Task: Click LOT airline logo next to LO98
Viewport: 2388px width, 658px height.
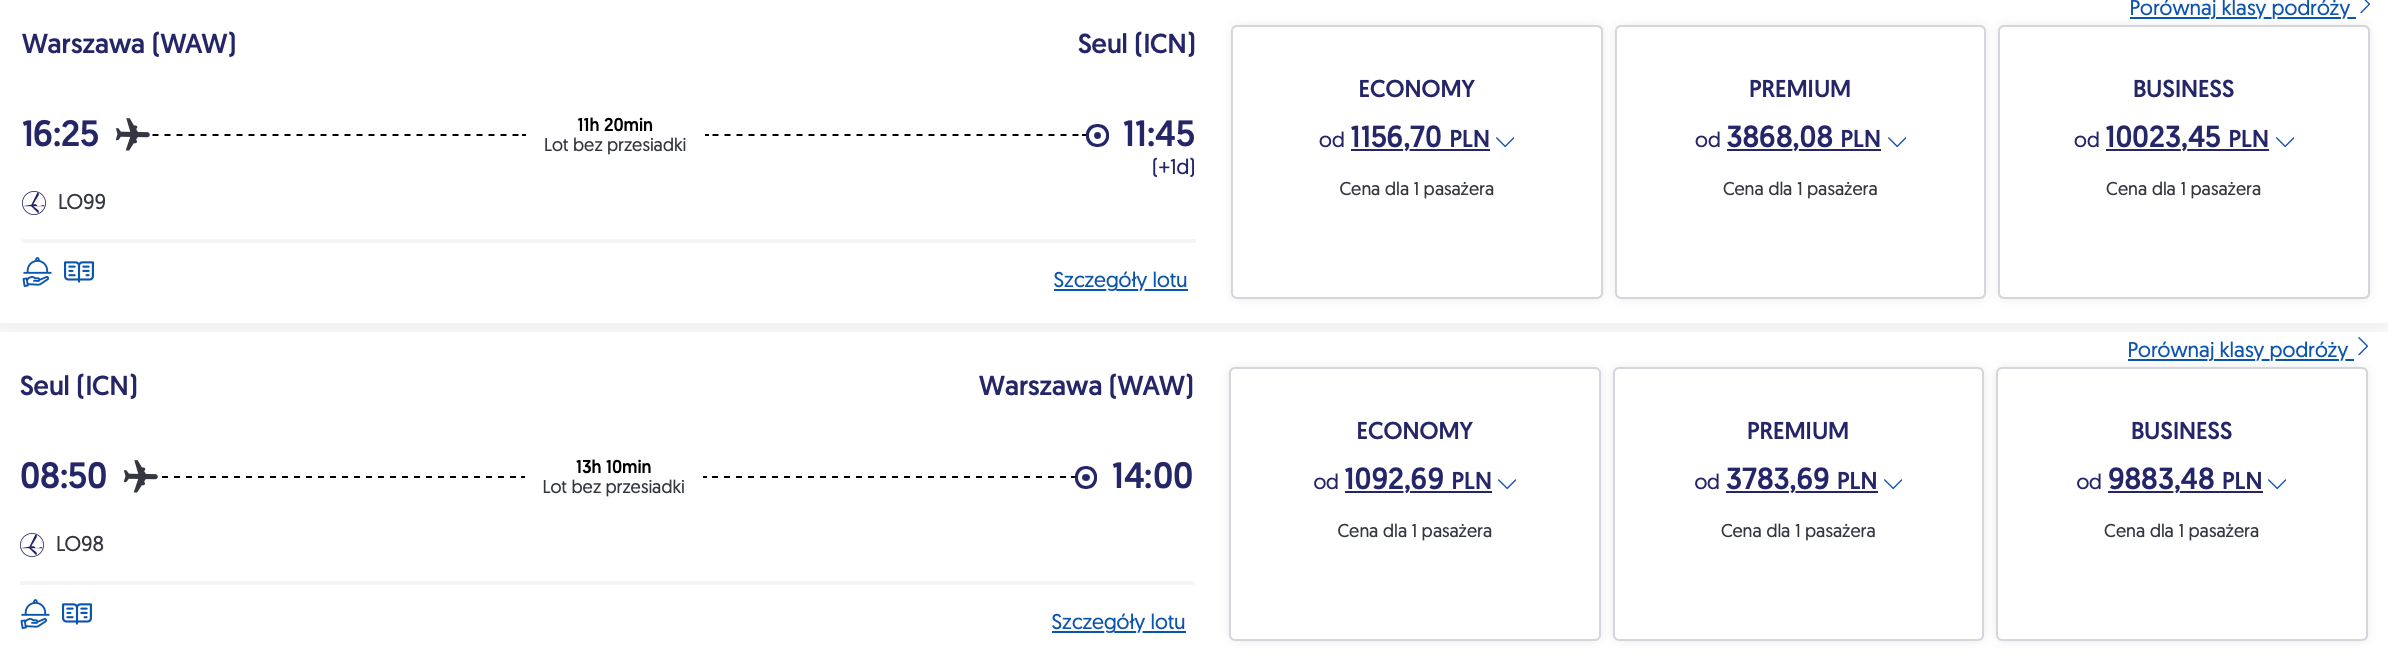Action: 32,545
